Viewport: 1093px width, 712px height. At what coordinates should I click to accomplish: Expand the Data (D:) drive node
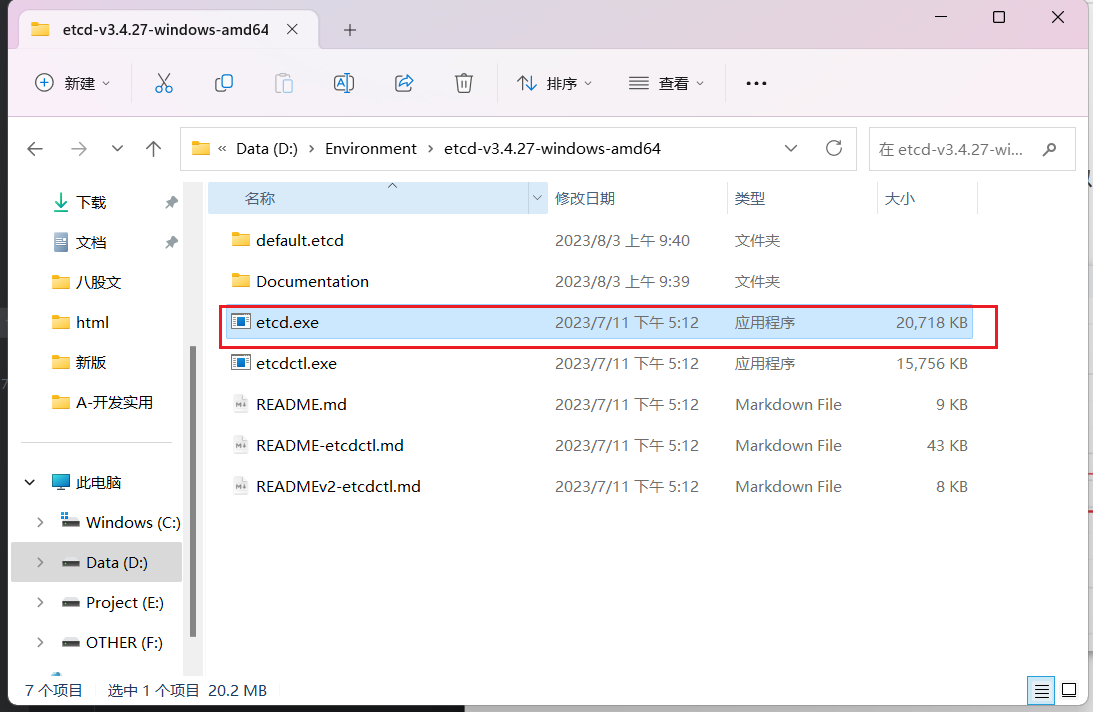(40, 562)
